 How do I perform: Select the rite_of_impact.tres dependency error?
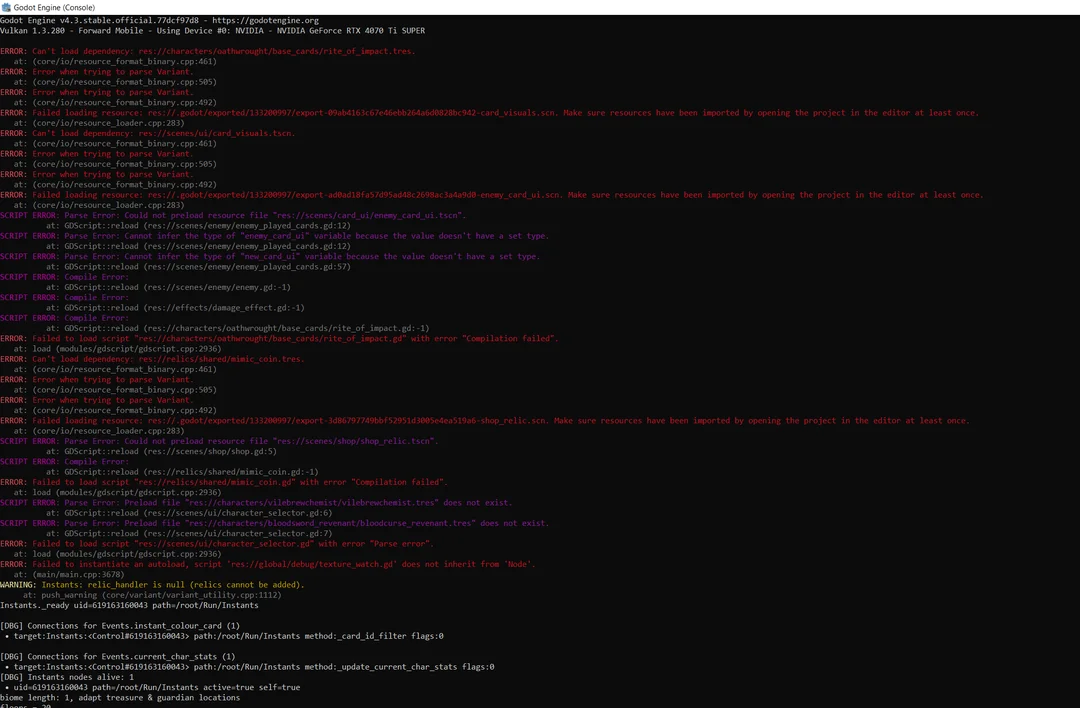pos(220,51)
